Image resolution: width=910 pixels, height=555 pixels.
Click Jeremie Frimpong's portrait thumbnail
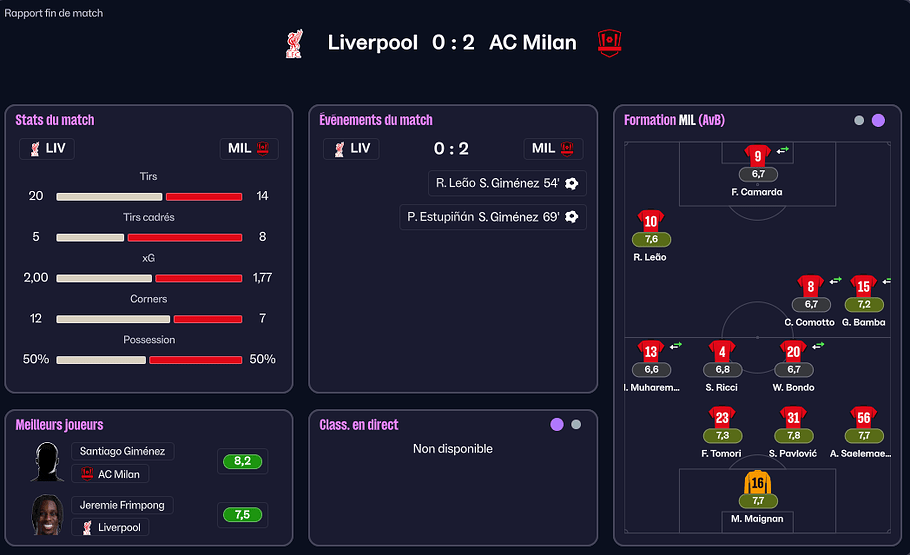tap(46, 515)
